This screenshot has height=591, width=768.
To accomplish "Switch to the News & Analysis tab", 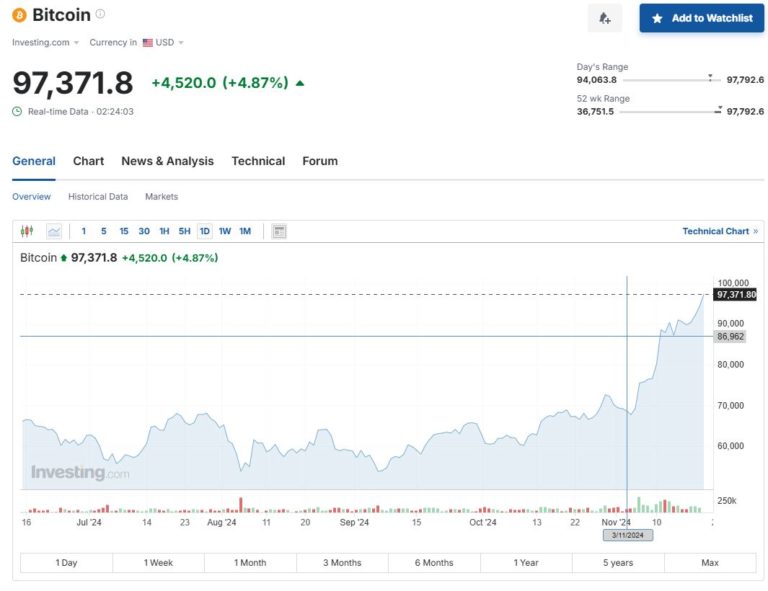I will coord(167,161).
